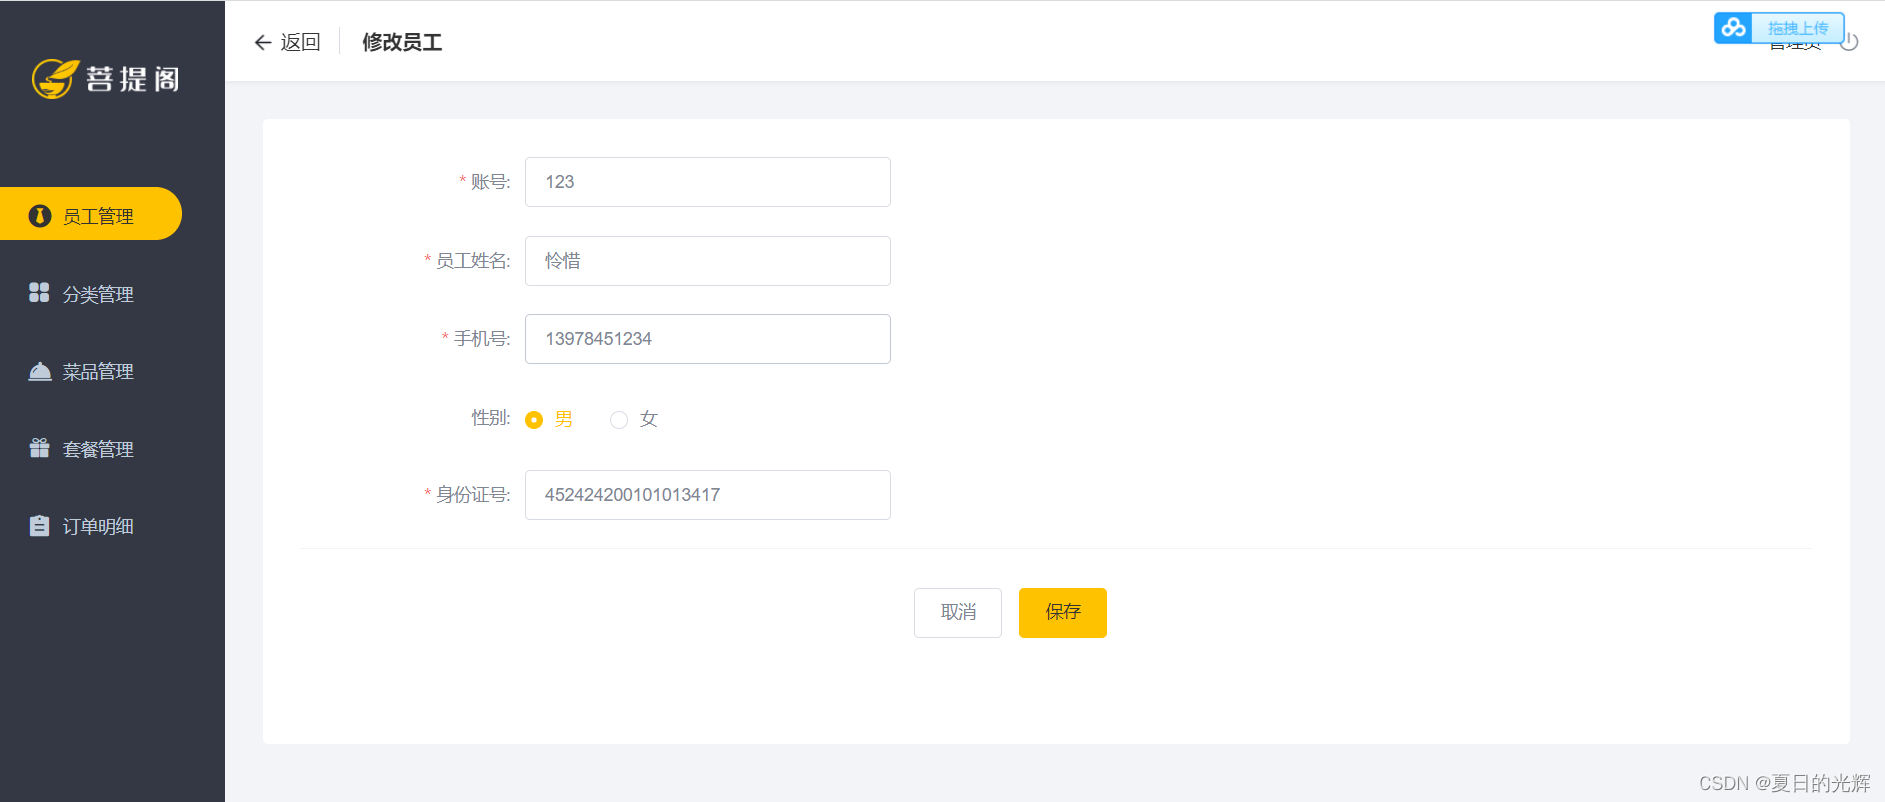Screen dimensions: 1885x802
Task: Click the yellow 保存 button
Action: (1063, 613)
